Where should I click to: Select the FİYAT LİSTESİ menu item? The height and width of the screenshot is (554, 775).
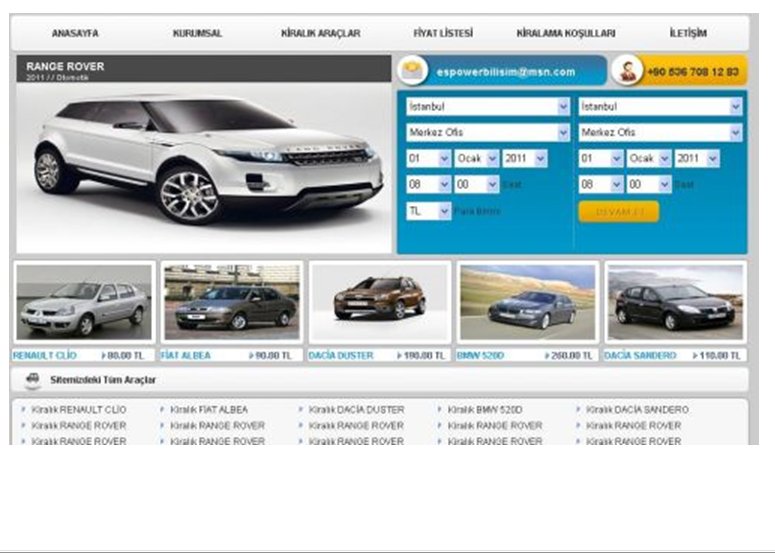point(443,33)
